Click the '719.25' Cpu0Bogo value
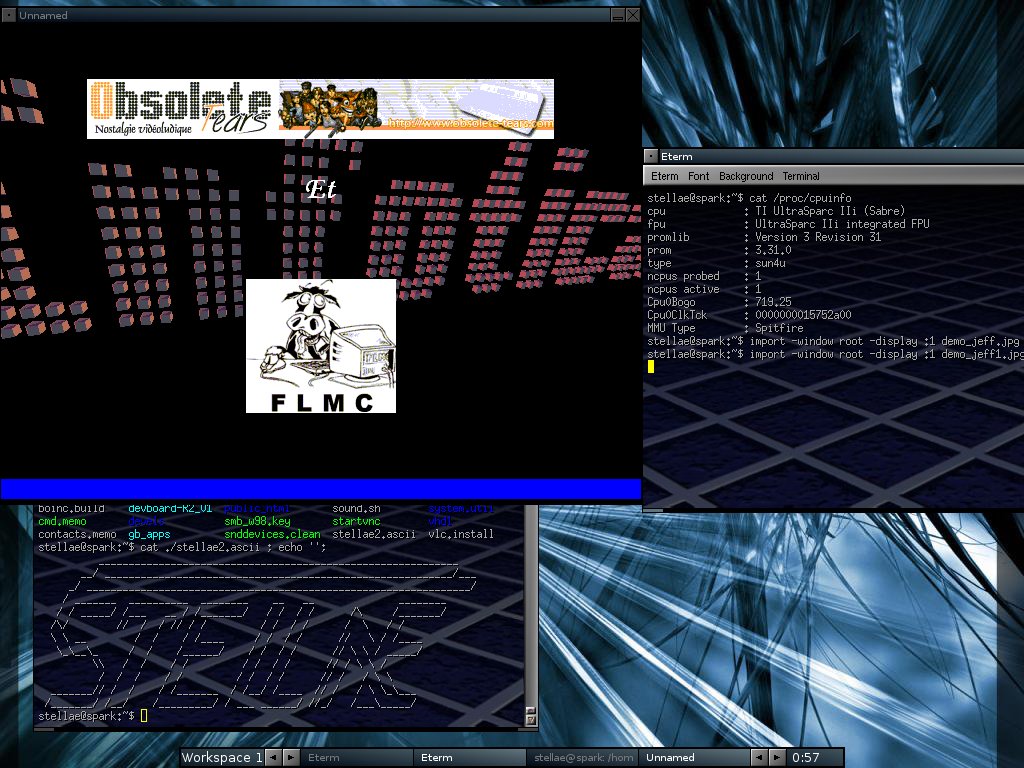Viewport: 1024px width, 768px height. click(773, 302)
